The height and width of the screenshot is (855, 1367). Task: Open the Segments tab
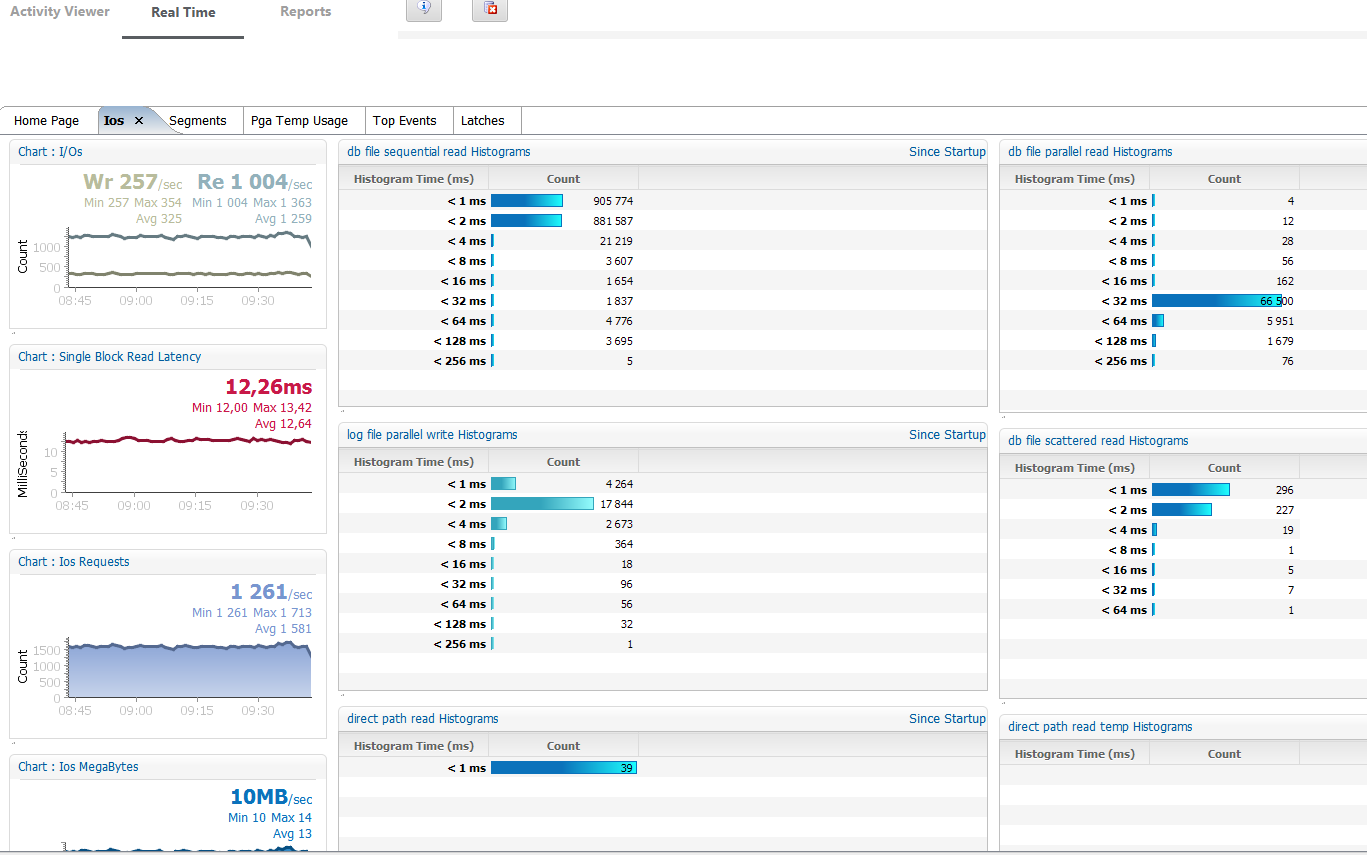tap(198, 121)
